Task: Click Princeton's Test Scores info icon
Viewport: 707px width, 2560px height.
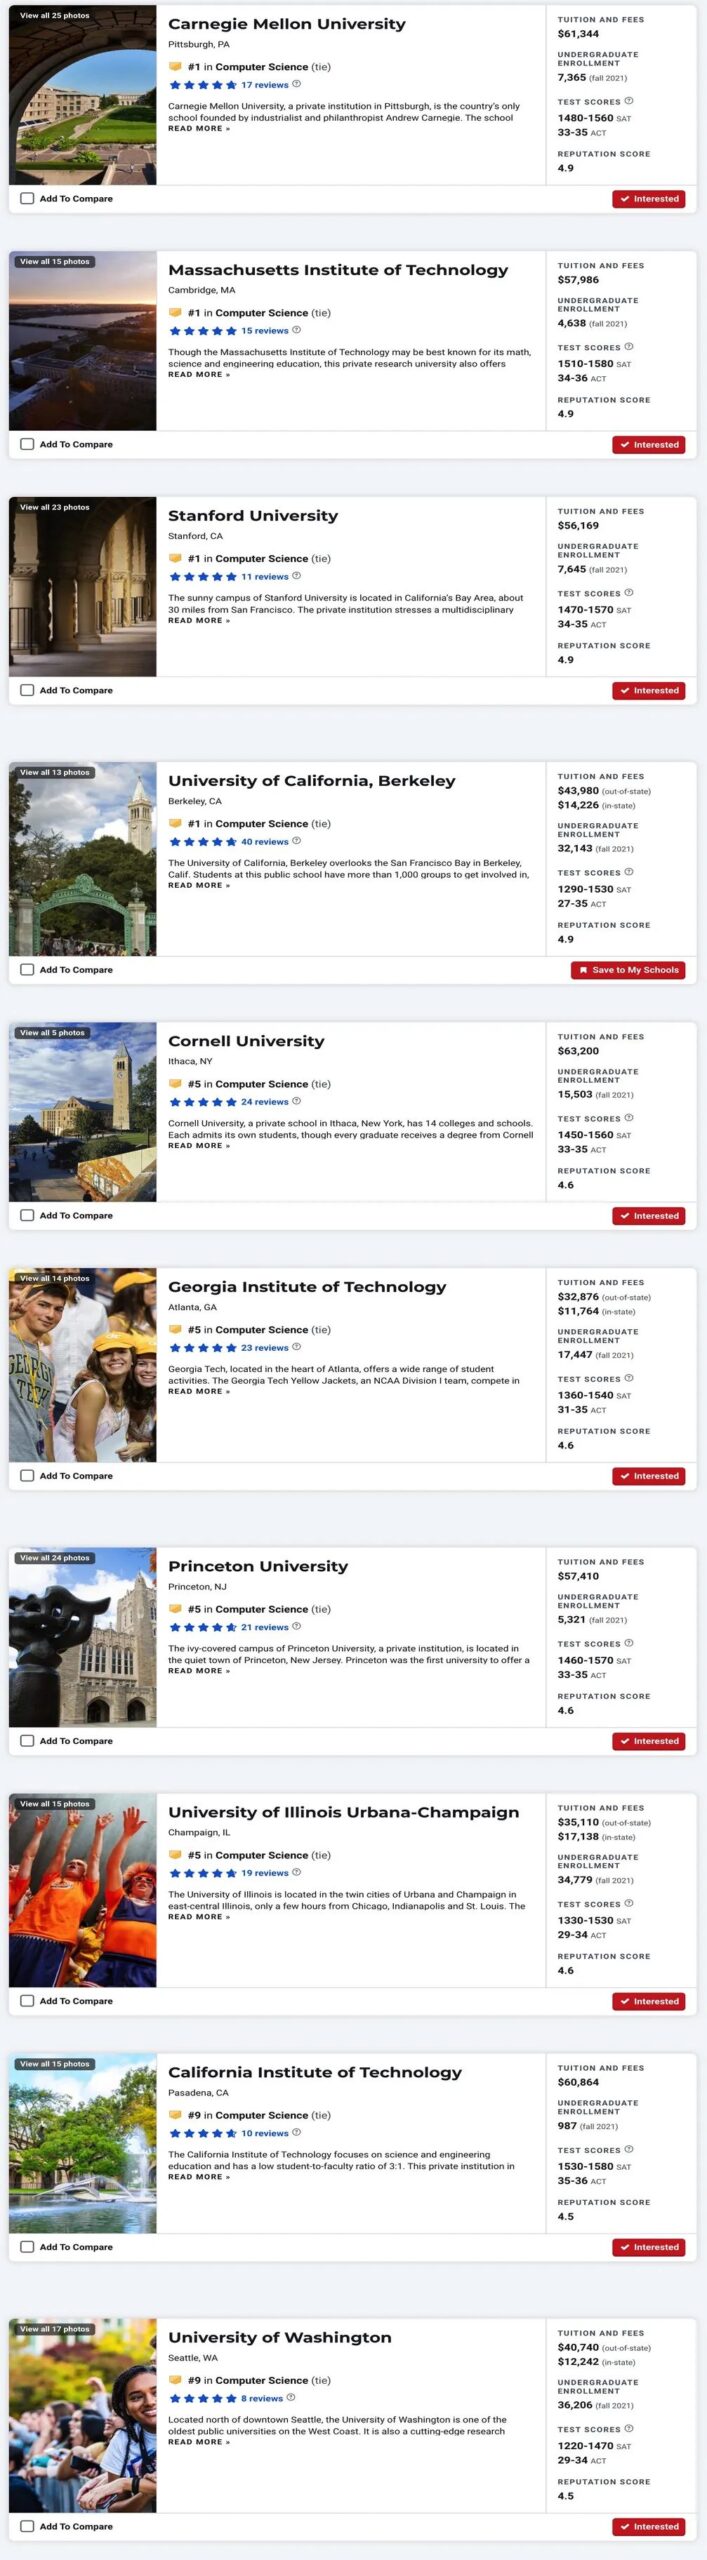Action: [629, 1643]
